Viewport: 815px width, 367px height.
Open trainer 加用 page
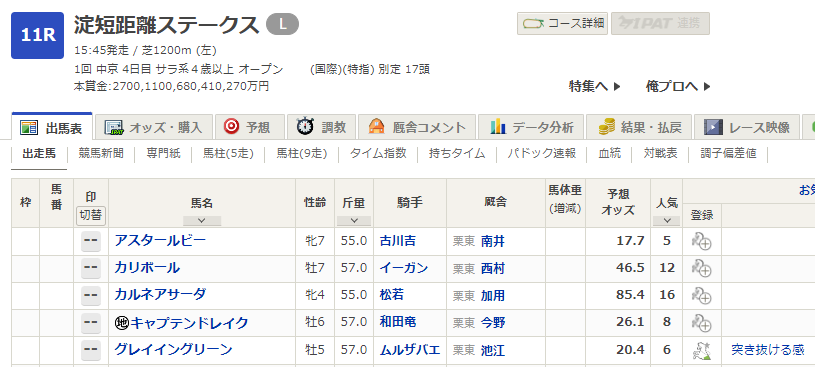coord(493,295)
